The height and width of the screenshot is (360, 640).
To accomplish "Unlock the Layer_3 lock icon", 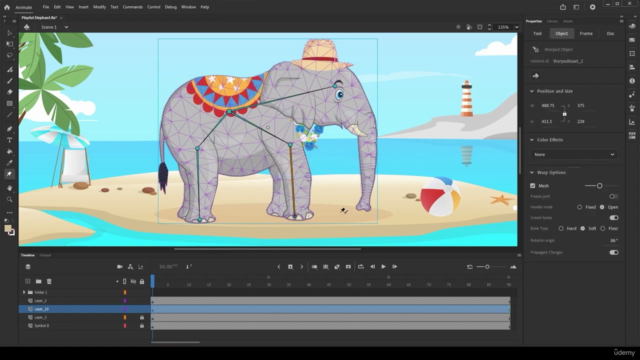I will [142, 317].
